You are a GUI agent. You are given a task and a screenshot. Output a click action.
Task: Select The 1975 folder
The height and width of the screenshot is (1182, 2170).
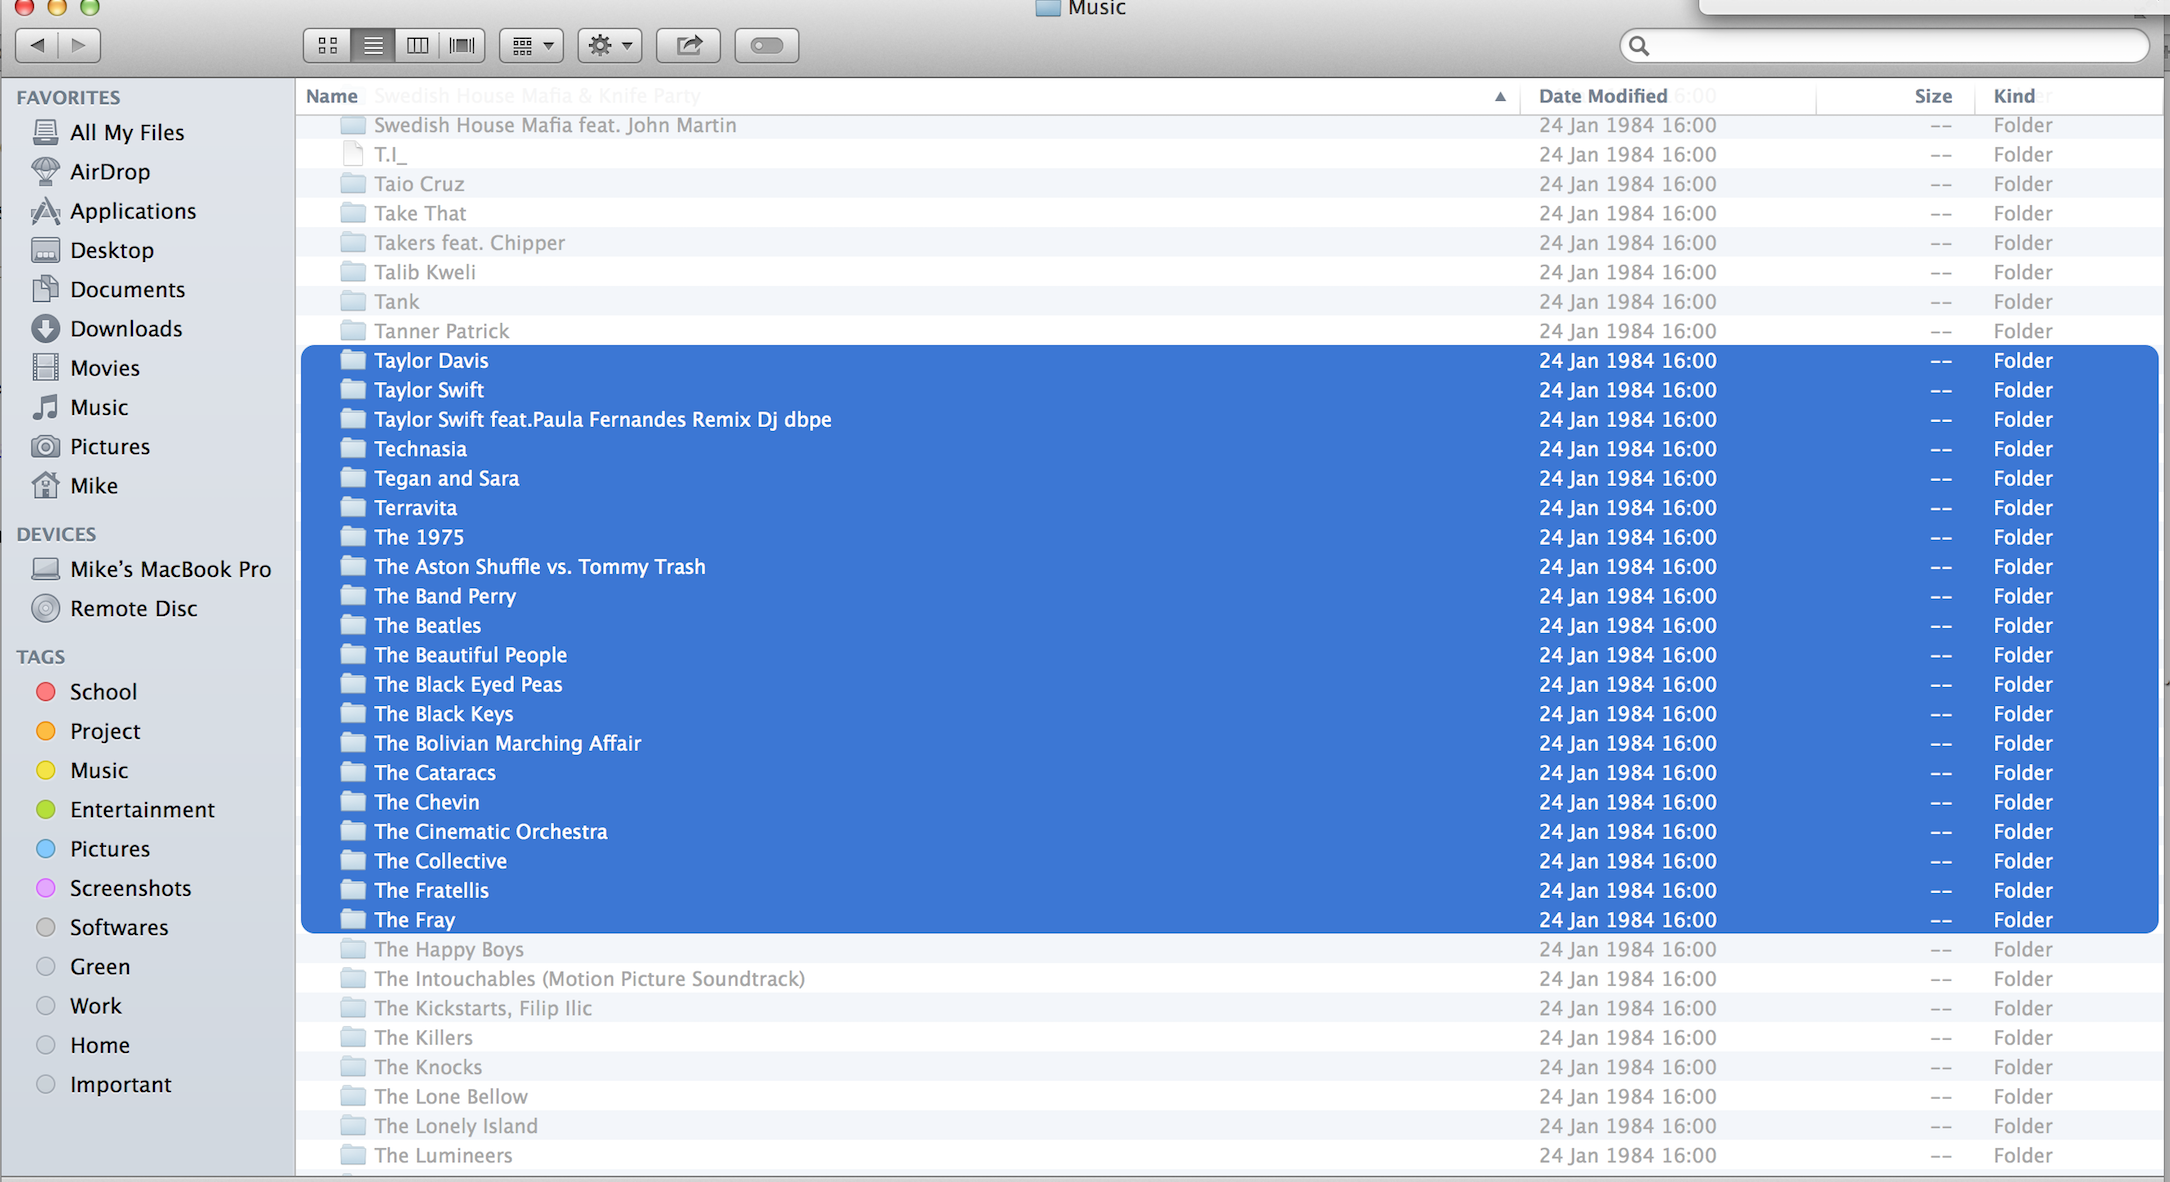click(1229, 537)
